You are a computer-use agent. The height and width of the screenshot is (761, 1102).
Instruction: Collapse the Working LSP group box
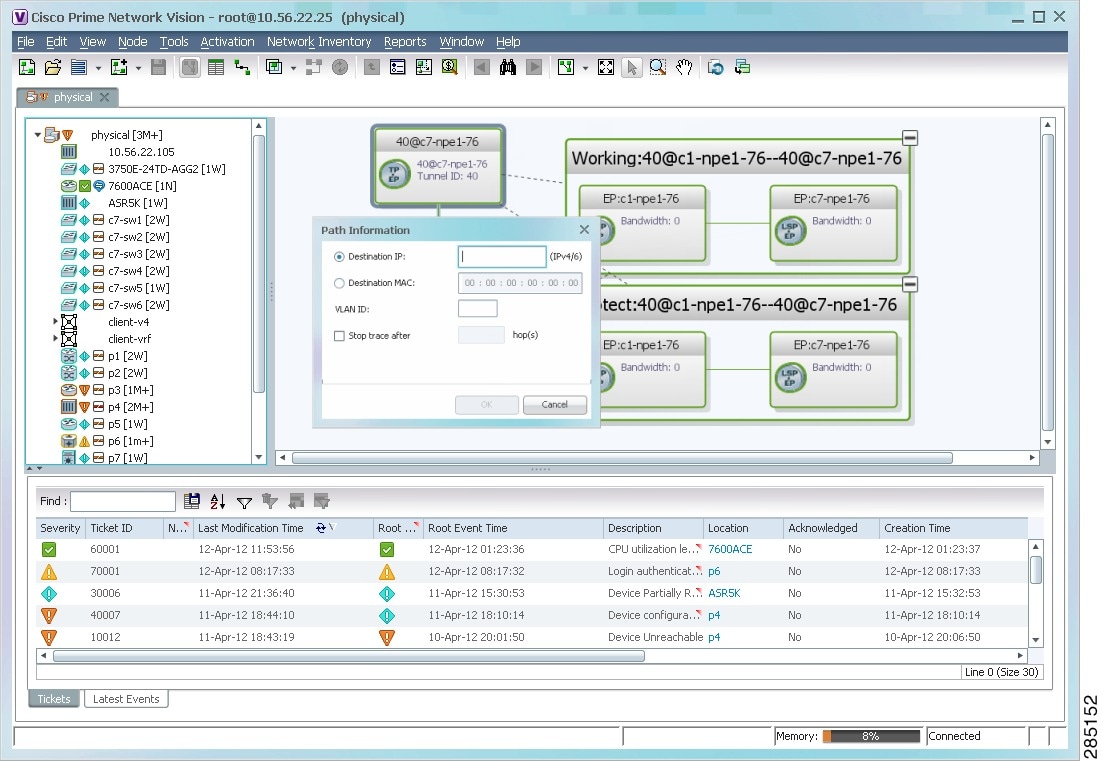[x=909, y=138]
